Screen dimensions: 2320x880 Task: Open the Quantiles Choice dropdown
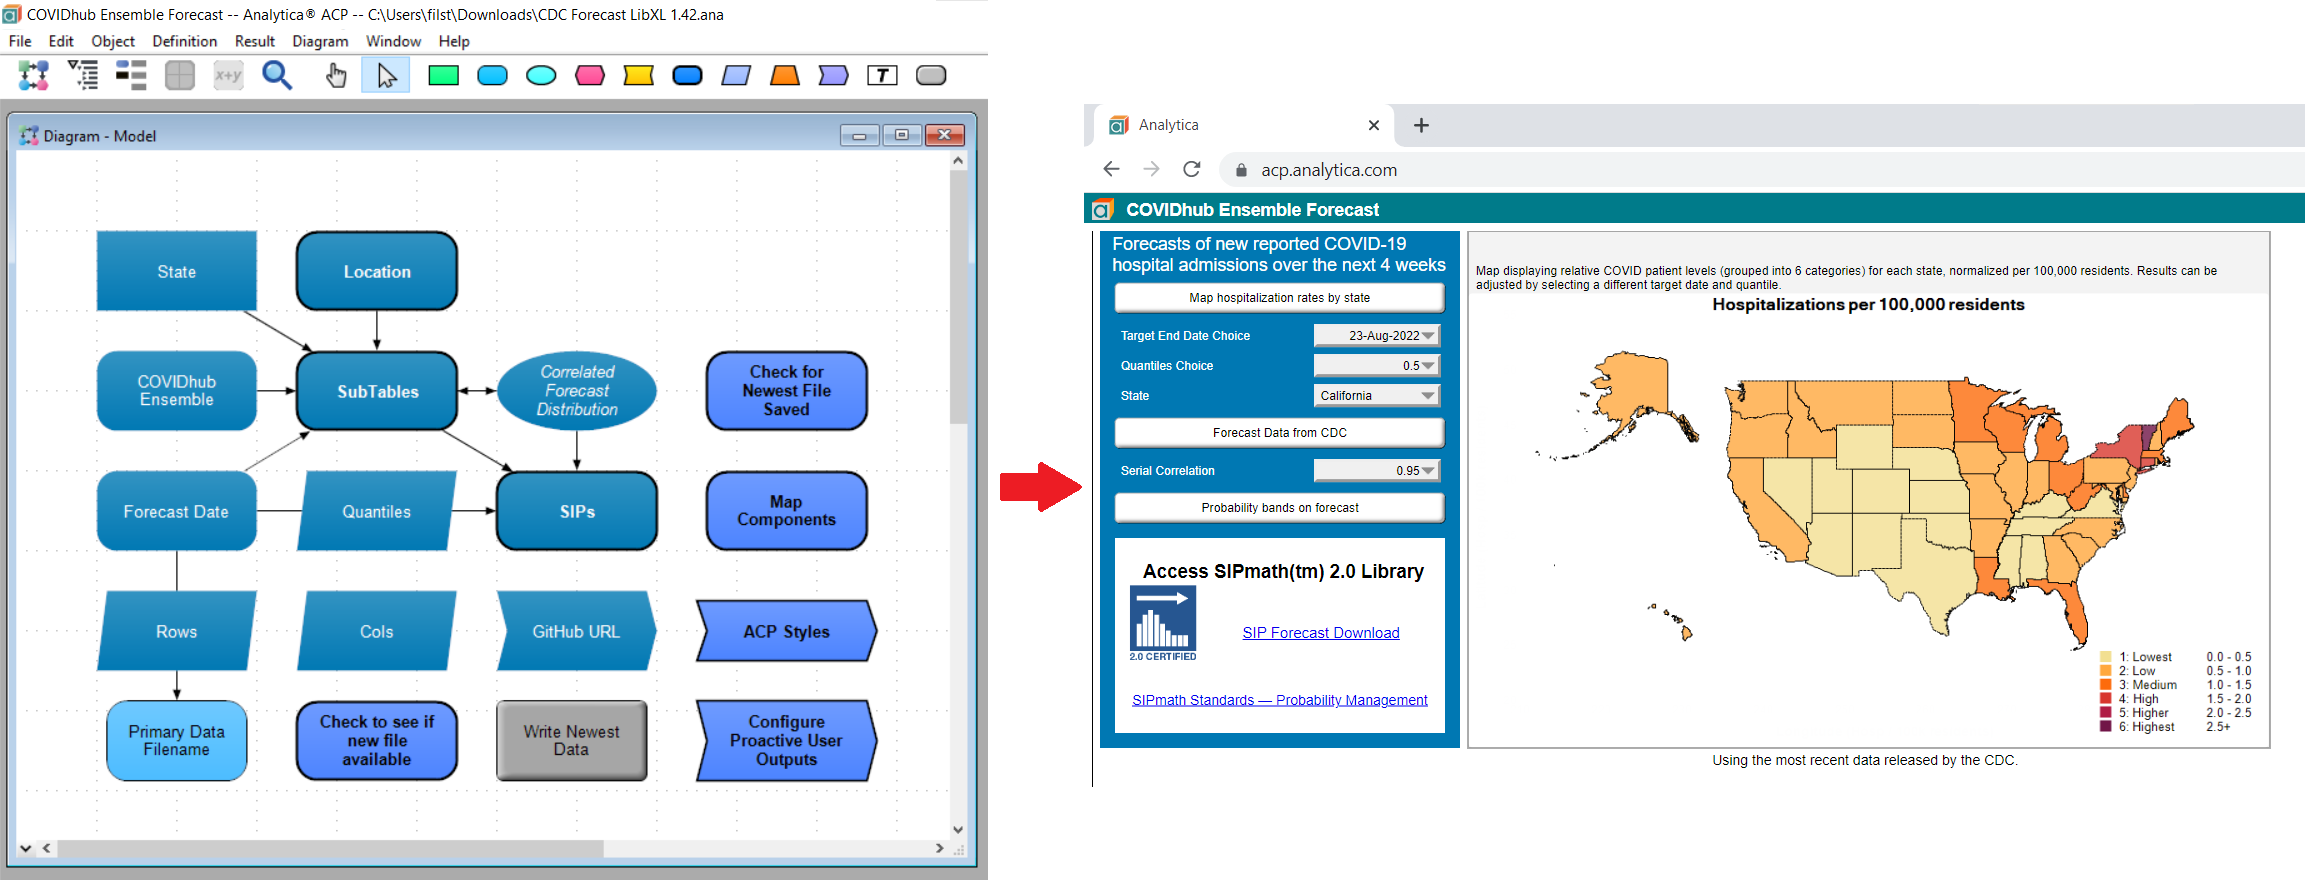[x=1377, y=366]
